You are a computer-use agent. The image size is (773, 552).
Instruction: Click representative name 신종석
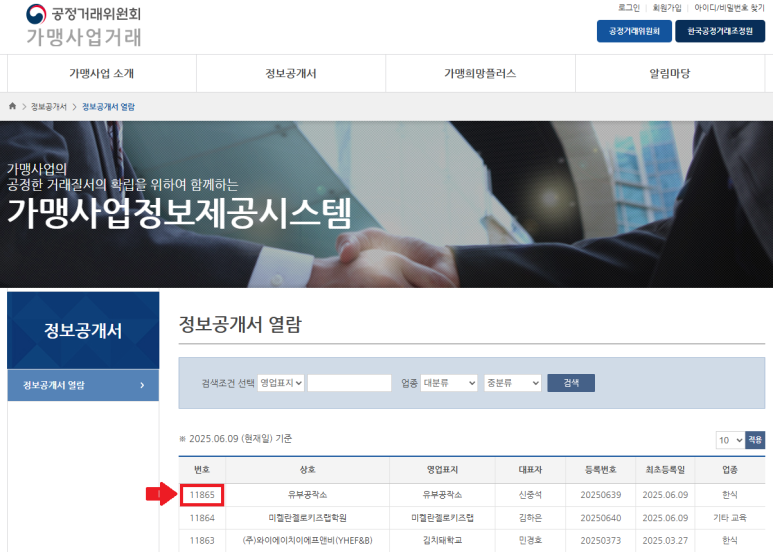pos(530,495)
